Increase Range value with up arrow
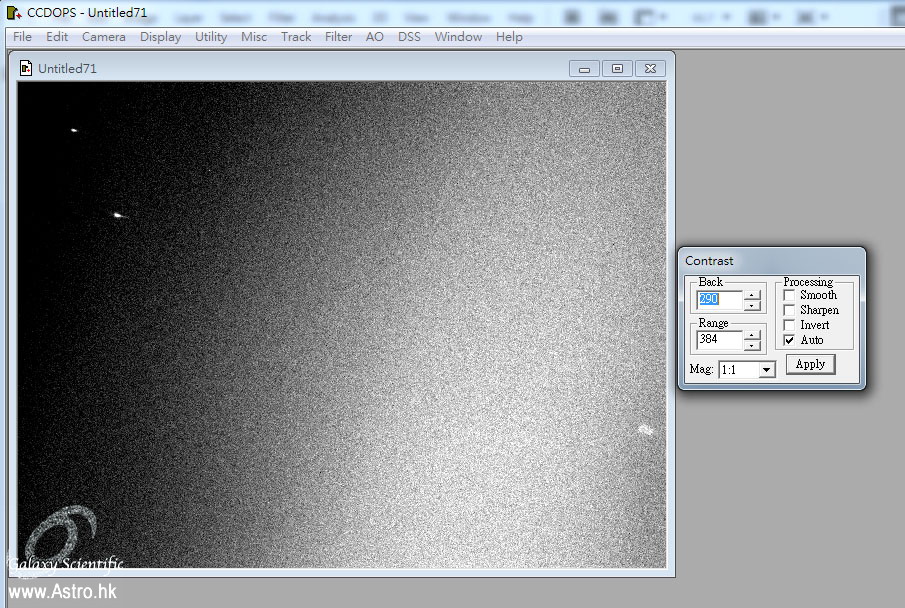The image size is (905, 608). coord(752,335)
